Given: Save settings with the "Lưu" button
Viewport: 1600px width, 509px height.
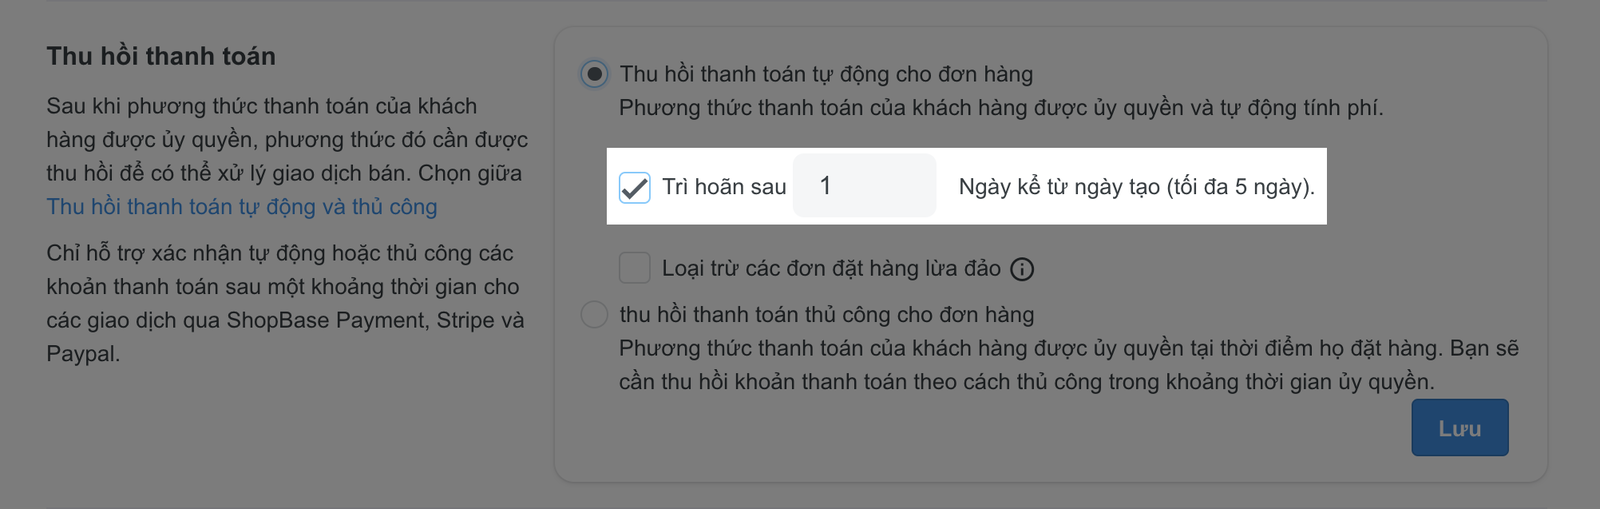Looking at the screenshot, I should pyautogui.click(x=1459, y=428).
